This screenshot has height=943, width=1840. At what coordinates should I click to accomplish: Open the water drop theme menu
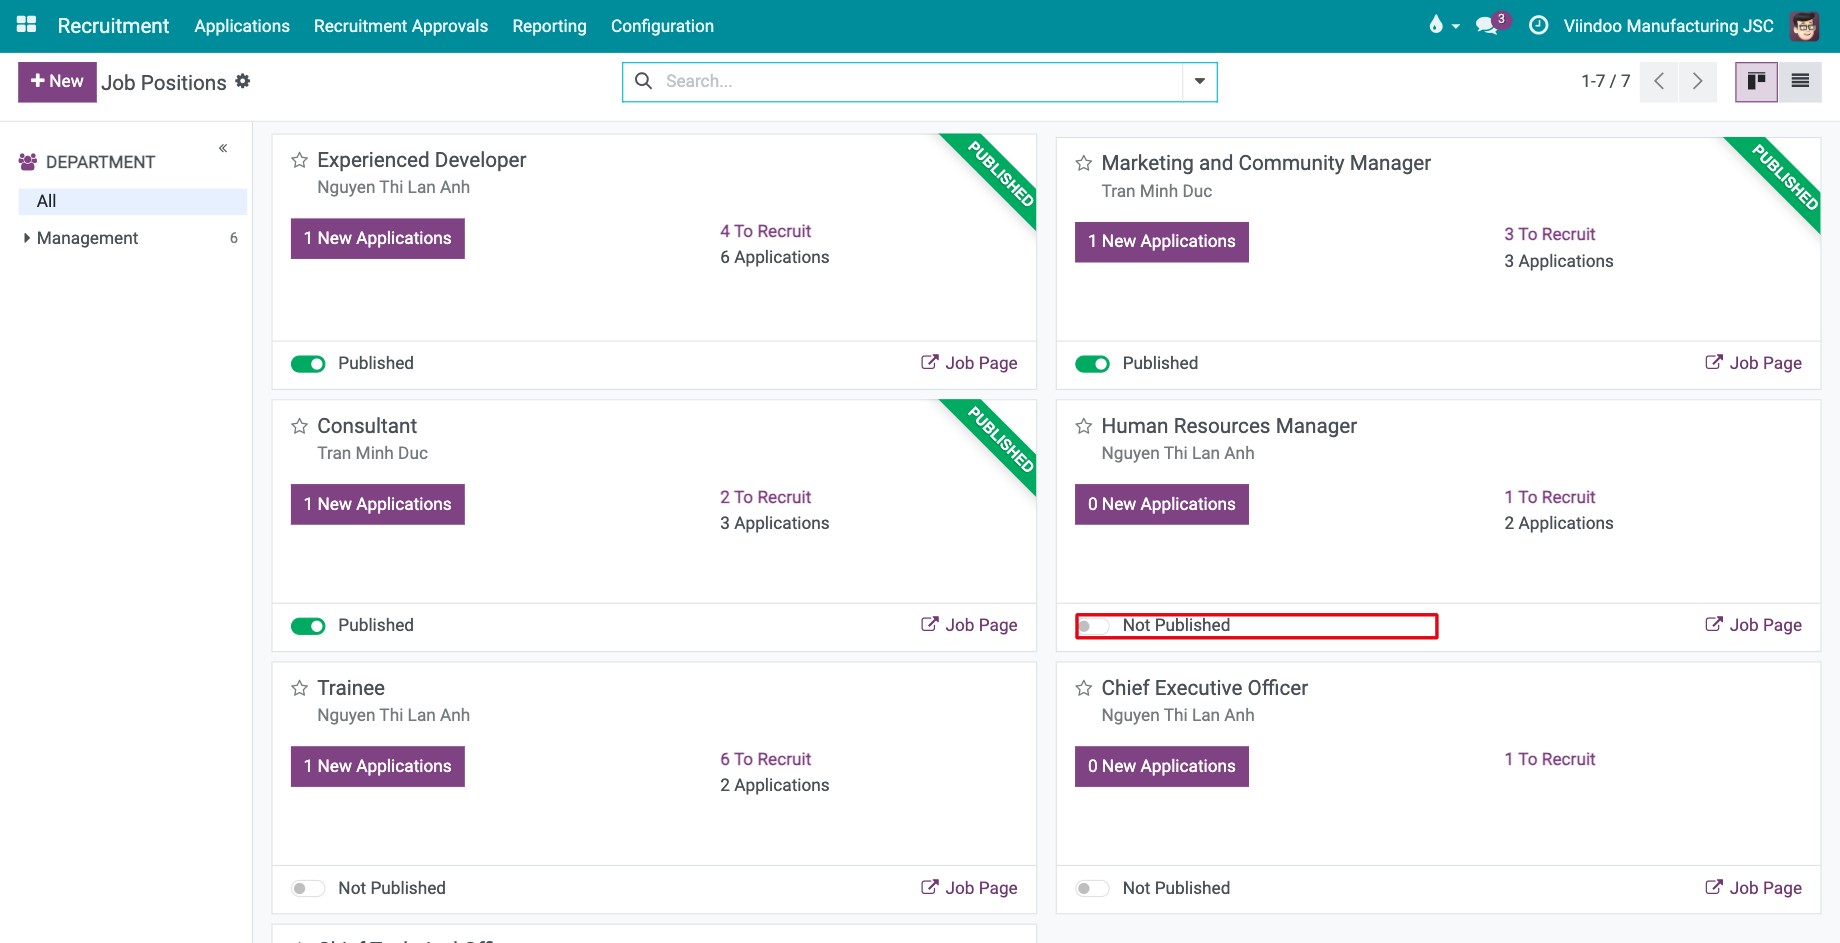click(1443, 25)
